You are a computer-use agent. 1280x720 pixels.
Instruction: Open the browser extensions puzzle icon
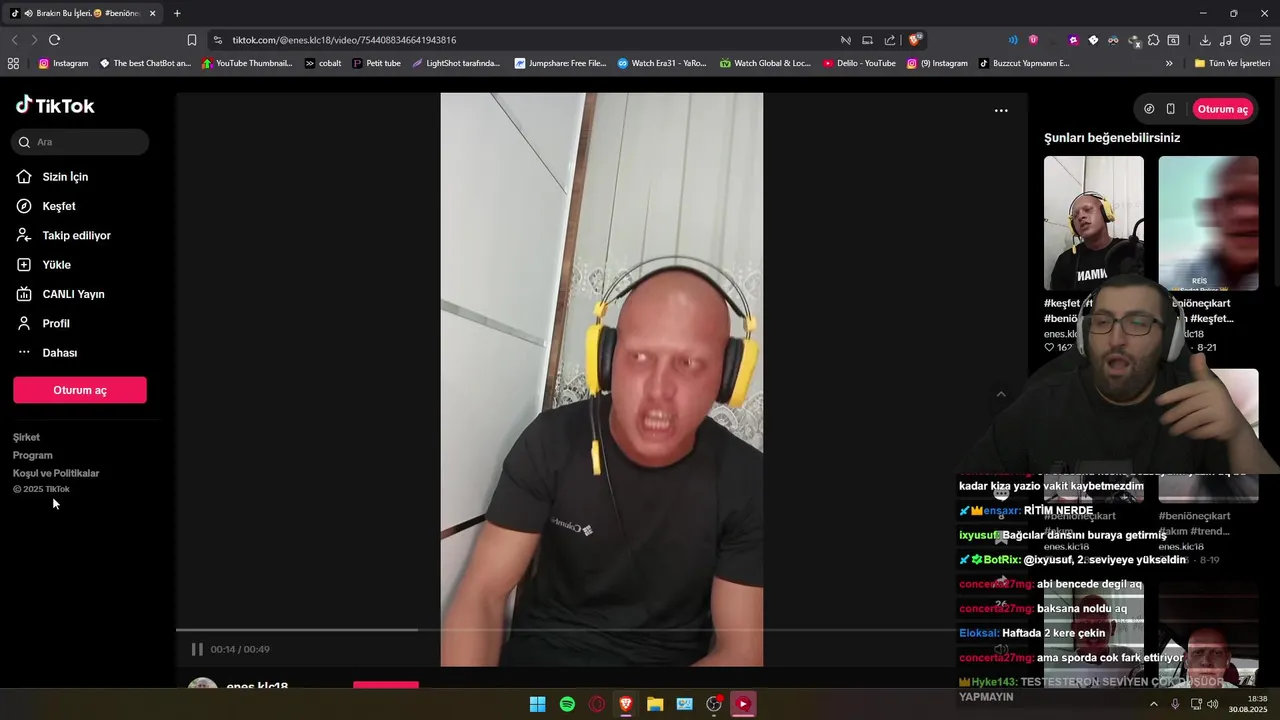[1153, 40]
